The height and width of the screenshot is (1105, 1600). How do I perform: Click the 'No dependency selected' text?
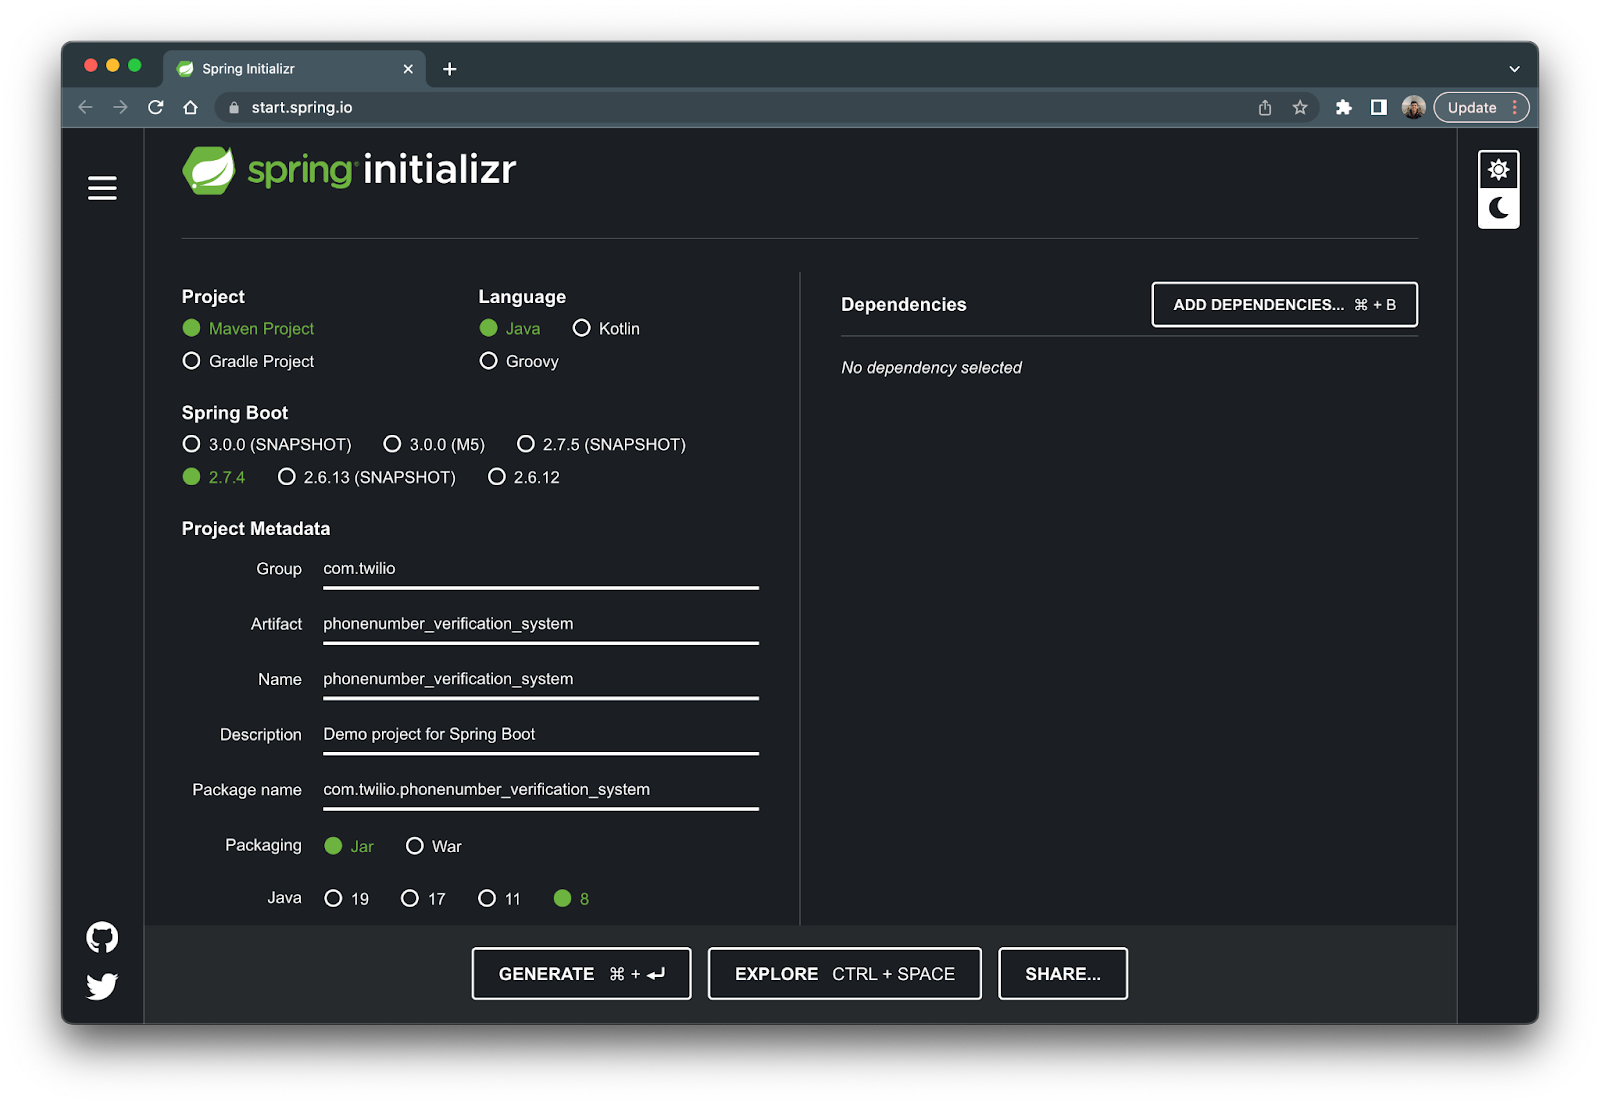(x=931, y=368)
